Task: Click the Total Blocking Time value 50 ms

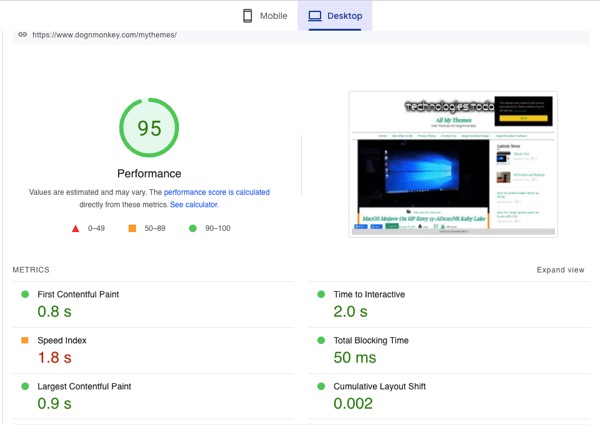Action: point(356,358)
